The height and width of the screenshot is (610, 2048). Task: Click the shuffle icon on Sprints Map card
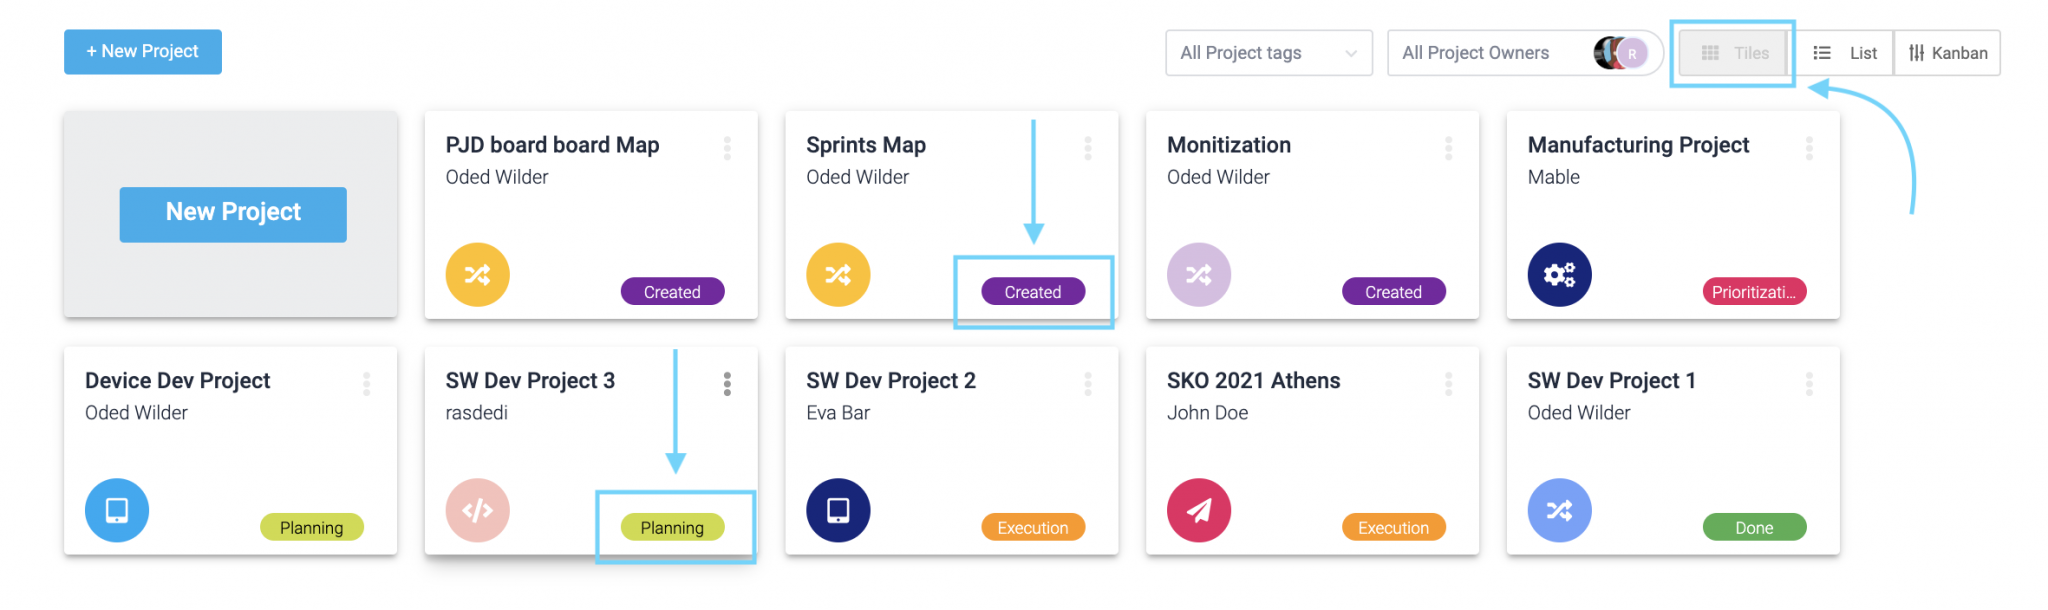coord(838,275)
